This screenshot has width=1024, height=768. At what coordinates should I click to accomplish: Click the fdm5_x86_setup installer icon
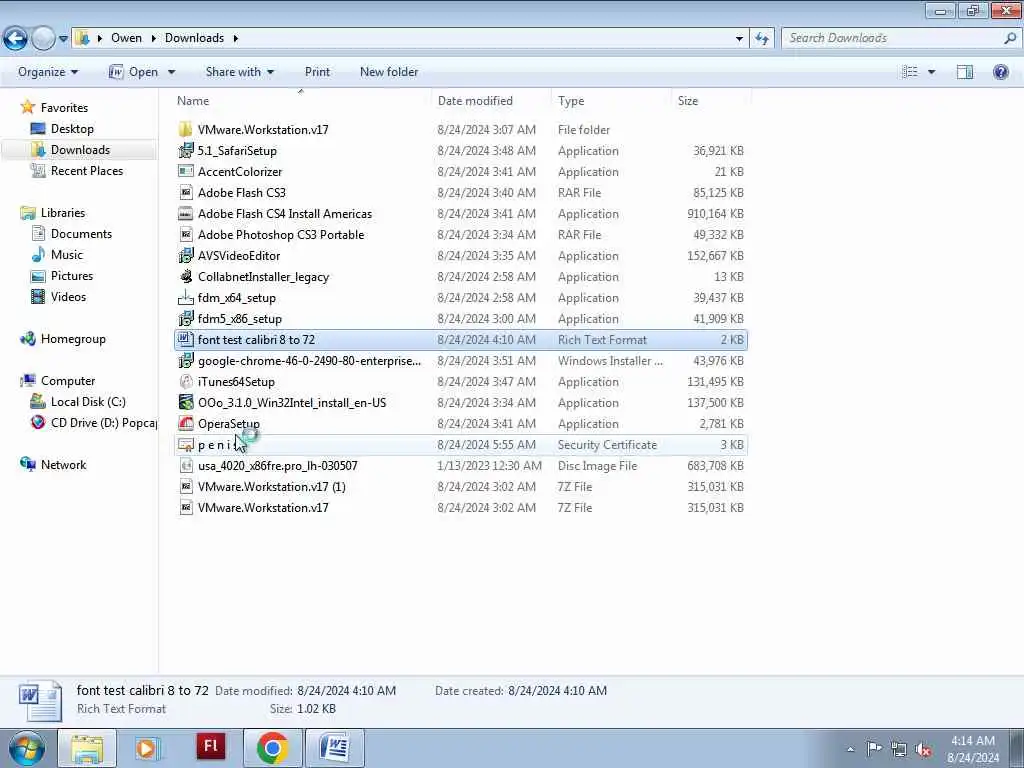coord(185,318)
